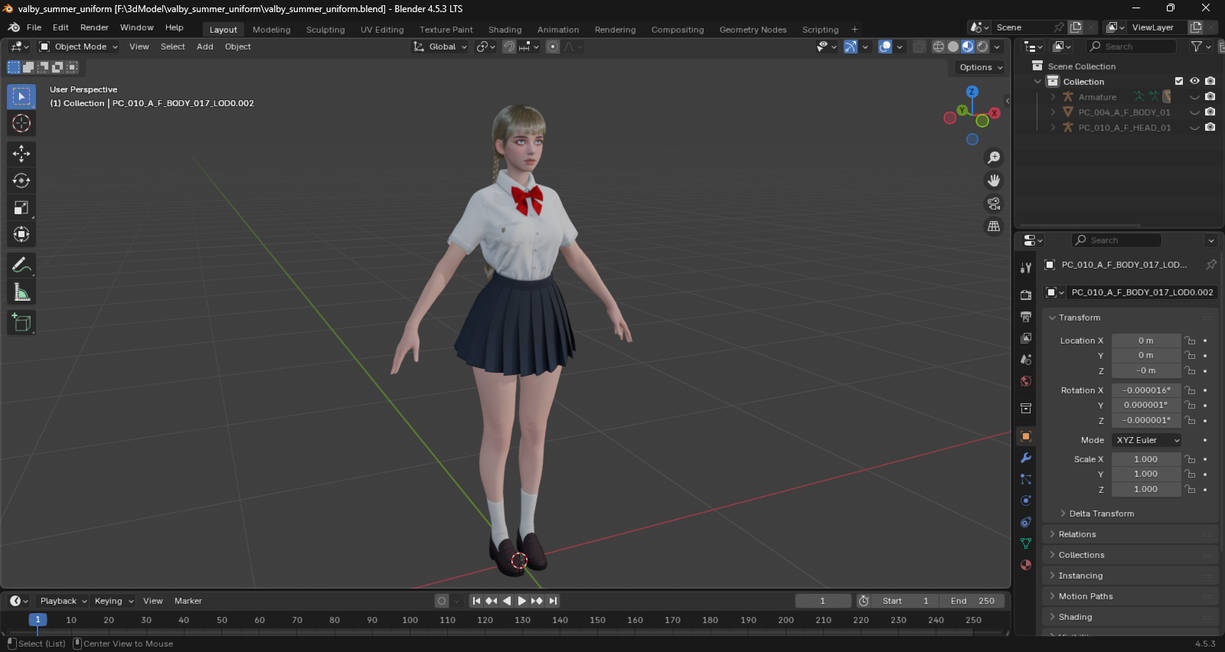This screenshot has height=652, width=1225.
Task: Click the Marker menu in timeline
Action: 188,601
